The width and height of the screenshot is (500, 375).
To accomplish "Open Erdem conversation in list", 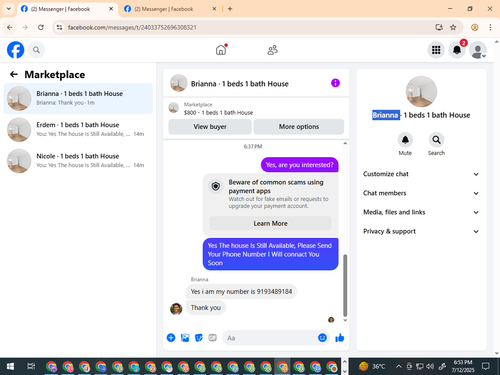I will (78, 130).
